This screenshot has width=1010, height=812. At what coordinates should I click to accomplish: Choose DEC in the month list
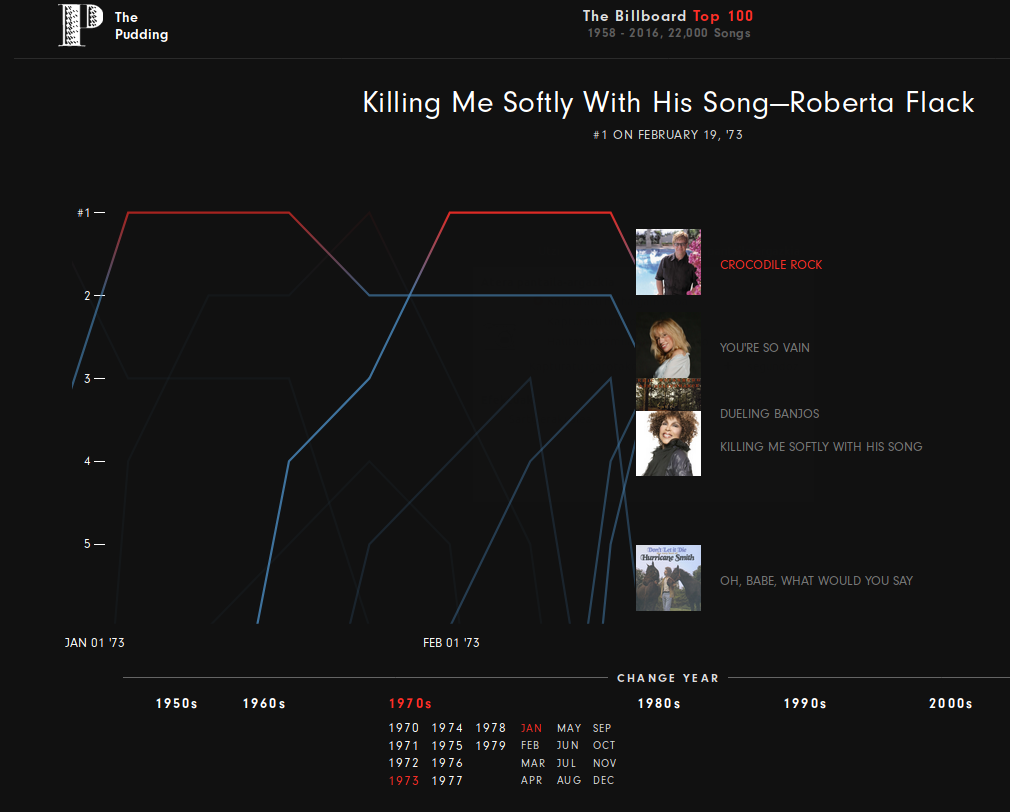coord(604,780)
